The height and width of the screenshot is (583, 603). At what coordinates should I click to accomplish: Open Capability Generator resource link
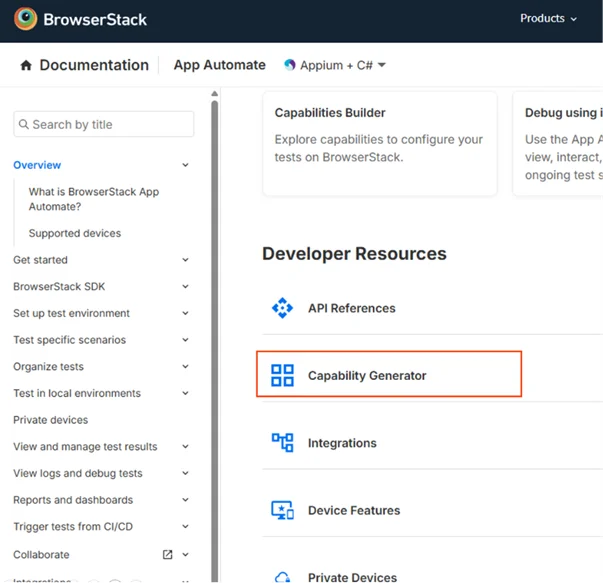367,375
